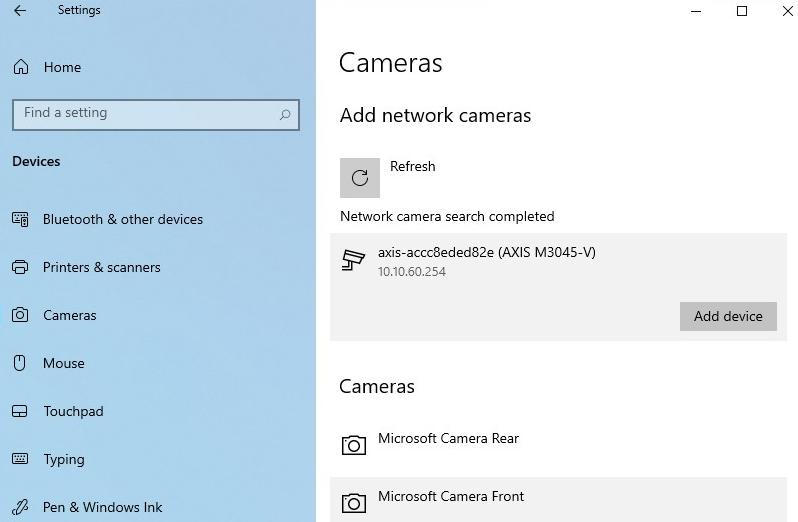Image resolution: width=798 pixels, height=522 pixels.
Task: Click the Pen & Windows Ink icon
Action: 20,507
